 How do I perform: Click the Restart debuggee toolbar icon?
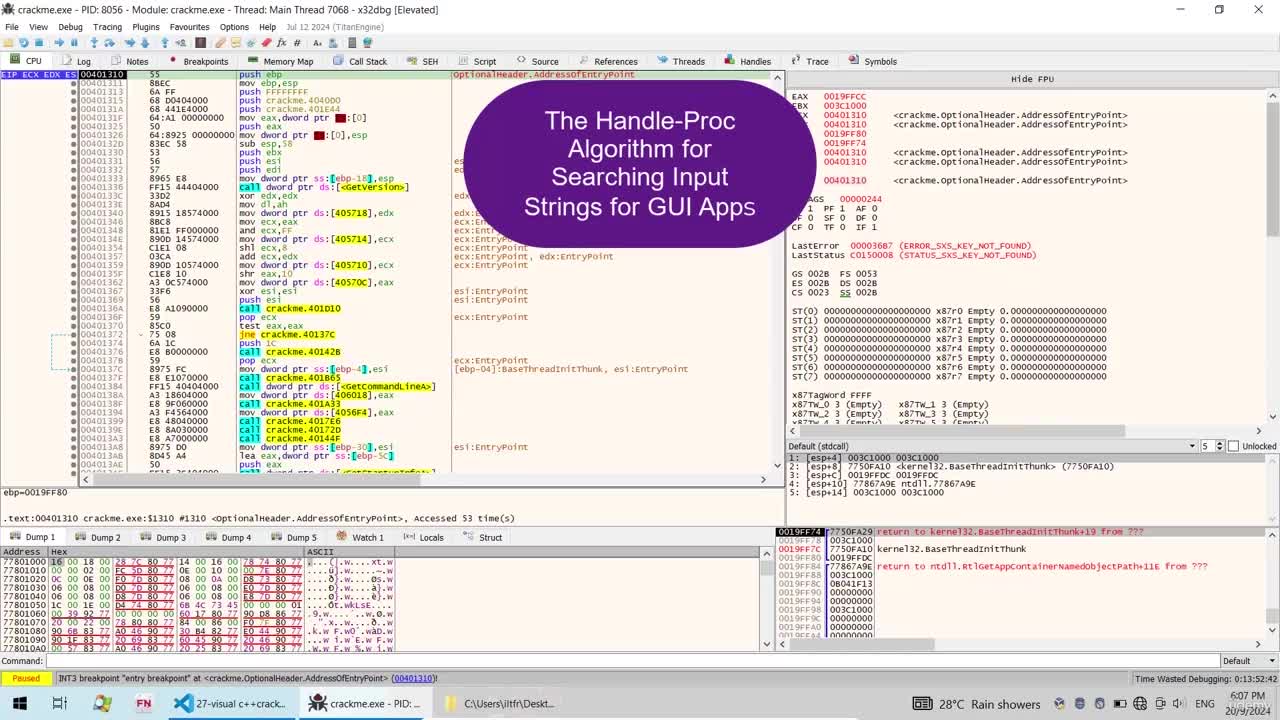23,43
